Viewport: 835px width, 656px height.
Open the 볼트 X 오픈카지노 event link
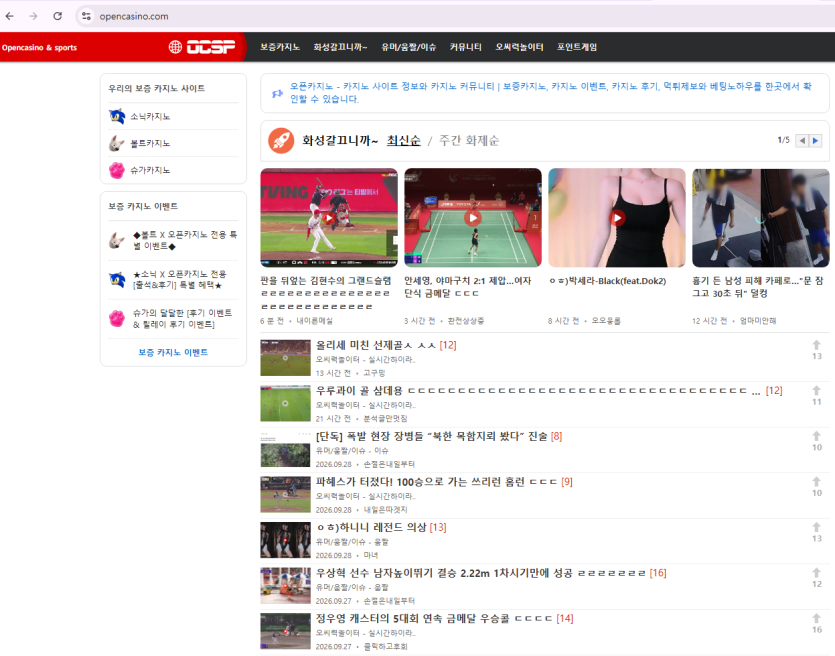pos(185,240)
